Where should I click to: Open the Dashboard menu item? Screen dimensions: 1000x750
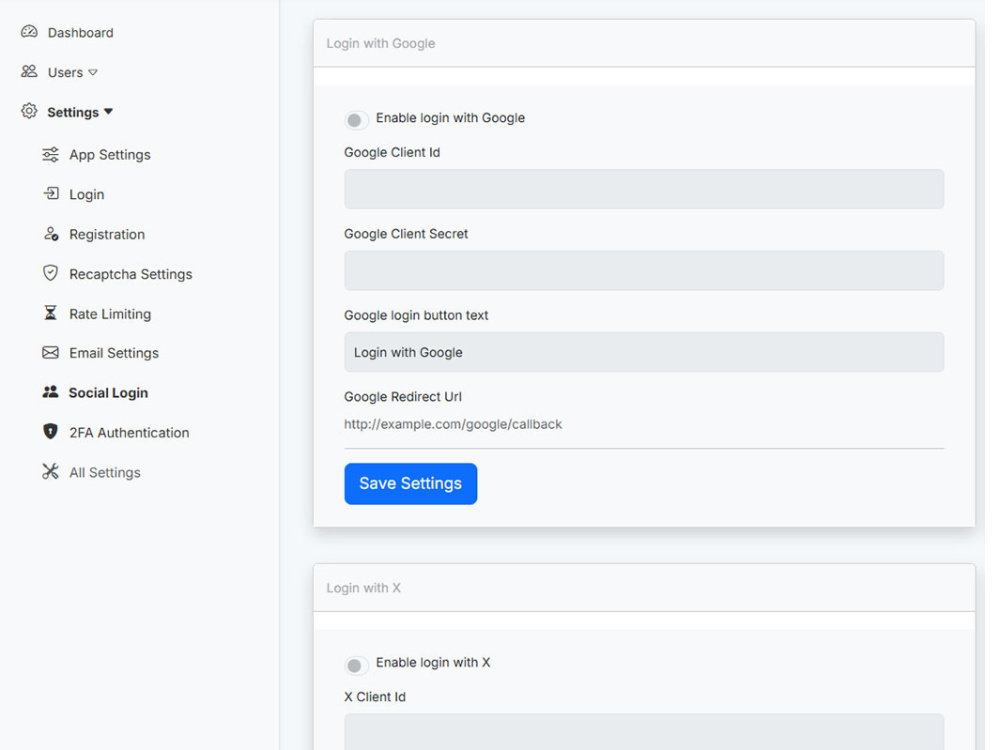(80, 33)
